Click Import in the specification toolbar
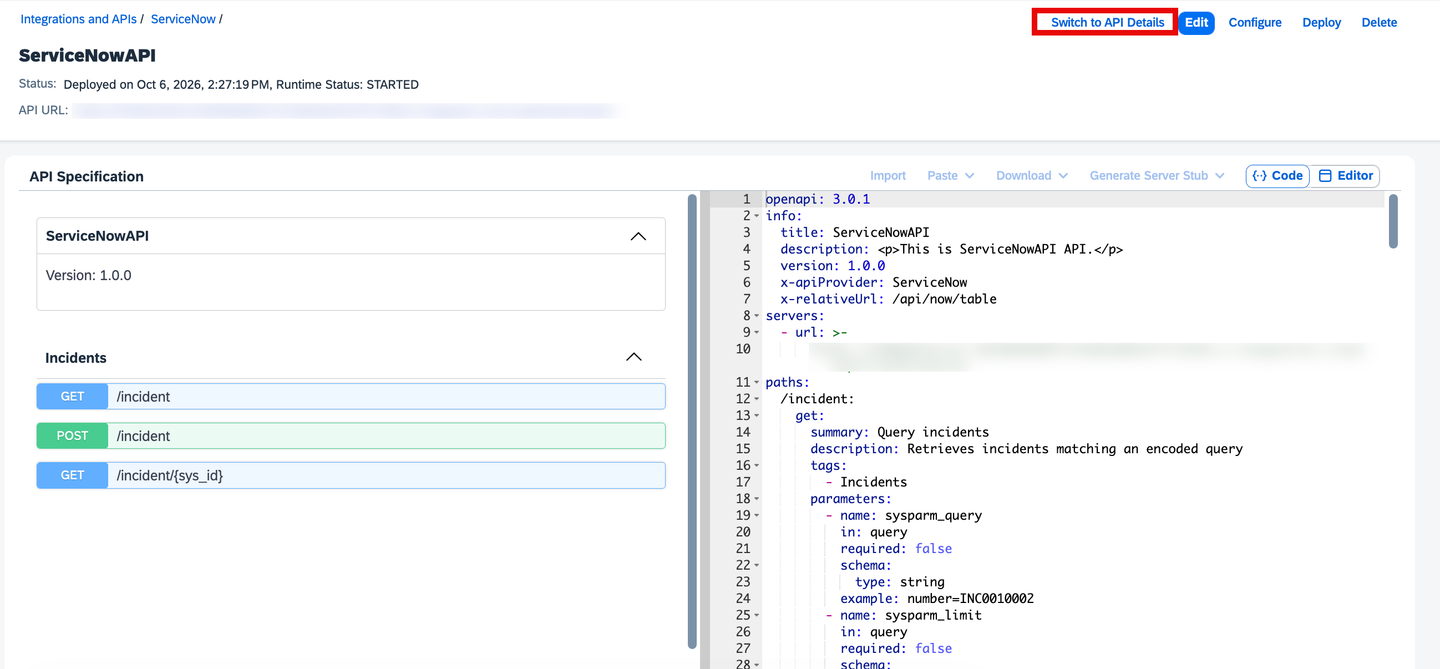 tap(888, 176)
